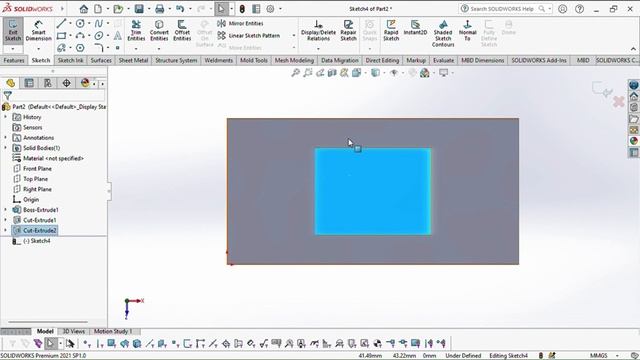Toggle Shaded Sketch Contours

click(x=443, y=33)
